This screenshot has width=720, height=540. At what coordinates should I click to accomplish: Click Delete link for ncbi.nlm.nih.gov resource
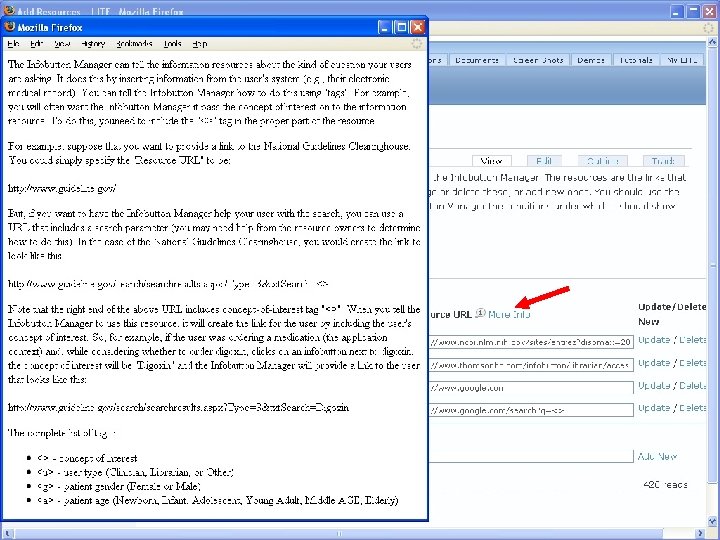(x=692, y=340)
